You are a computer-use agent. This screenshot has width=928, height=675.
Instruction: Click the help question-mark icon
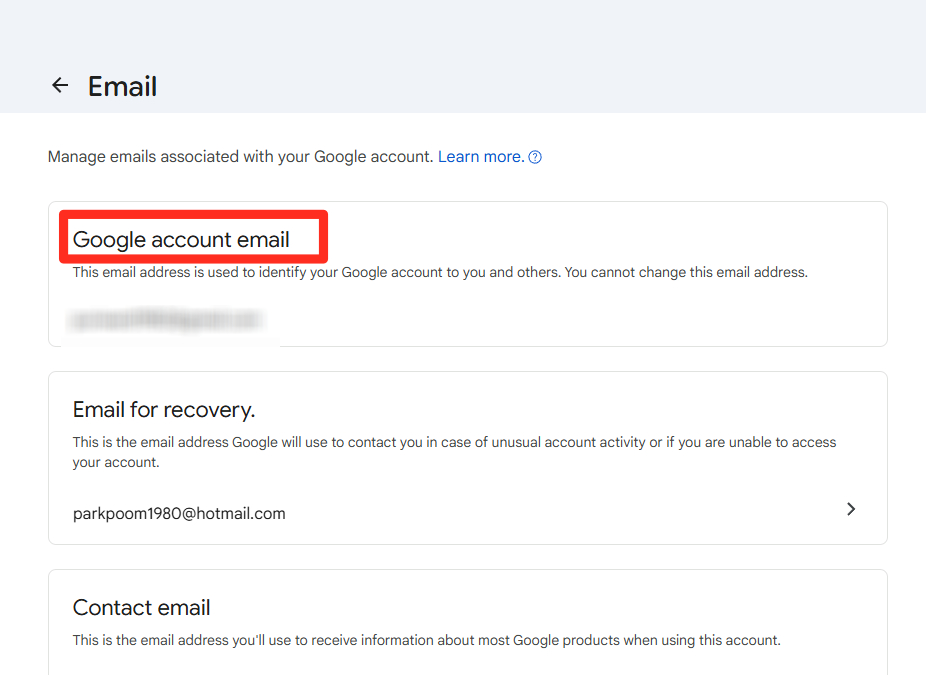tap(535, 157)
